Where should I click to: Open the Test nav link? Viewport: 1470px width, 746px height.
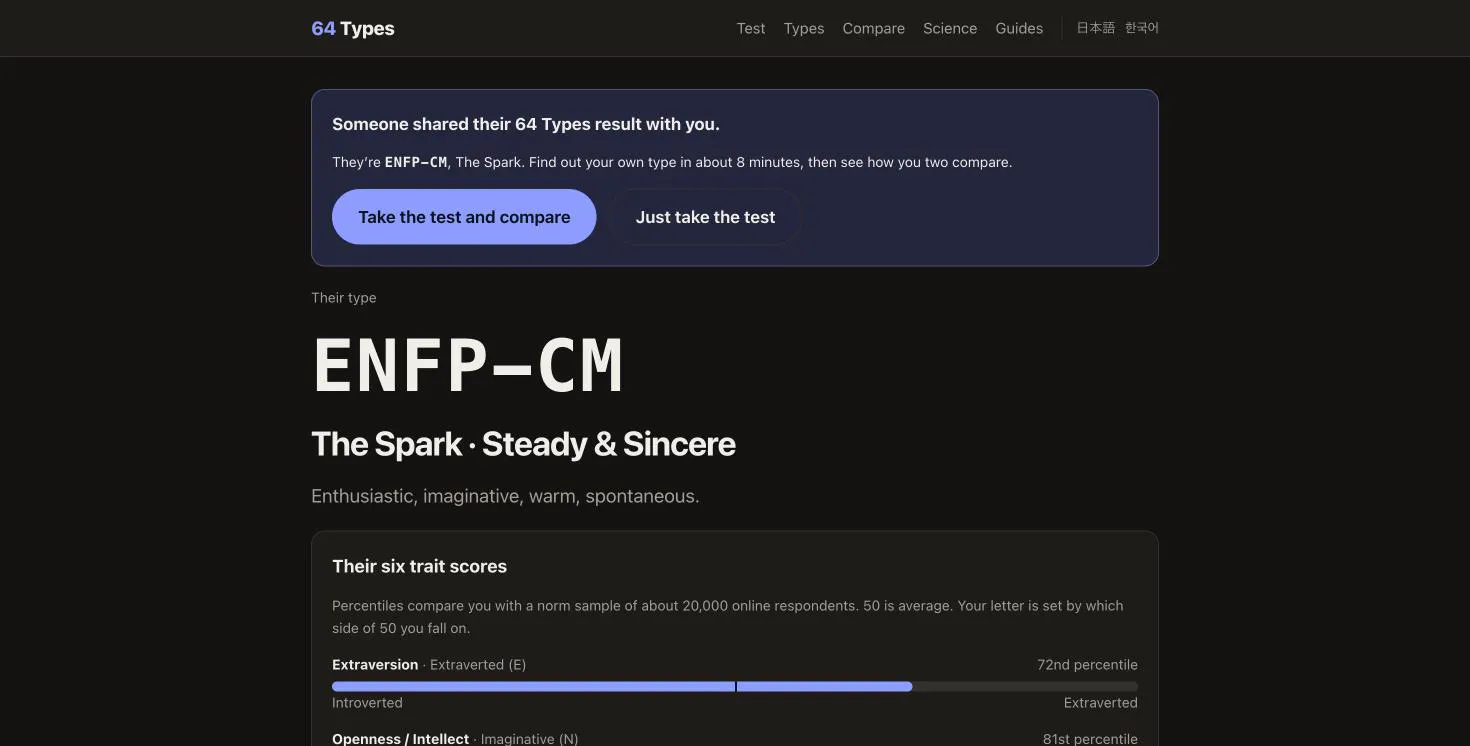tap(751, 28)
